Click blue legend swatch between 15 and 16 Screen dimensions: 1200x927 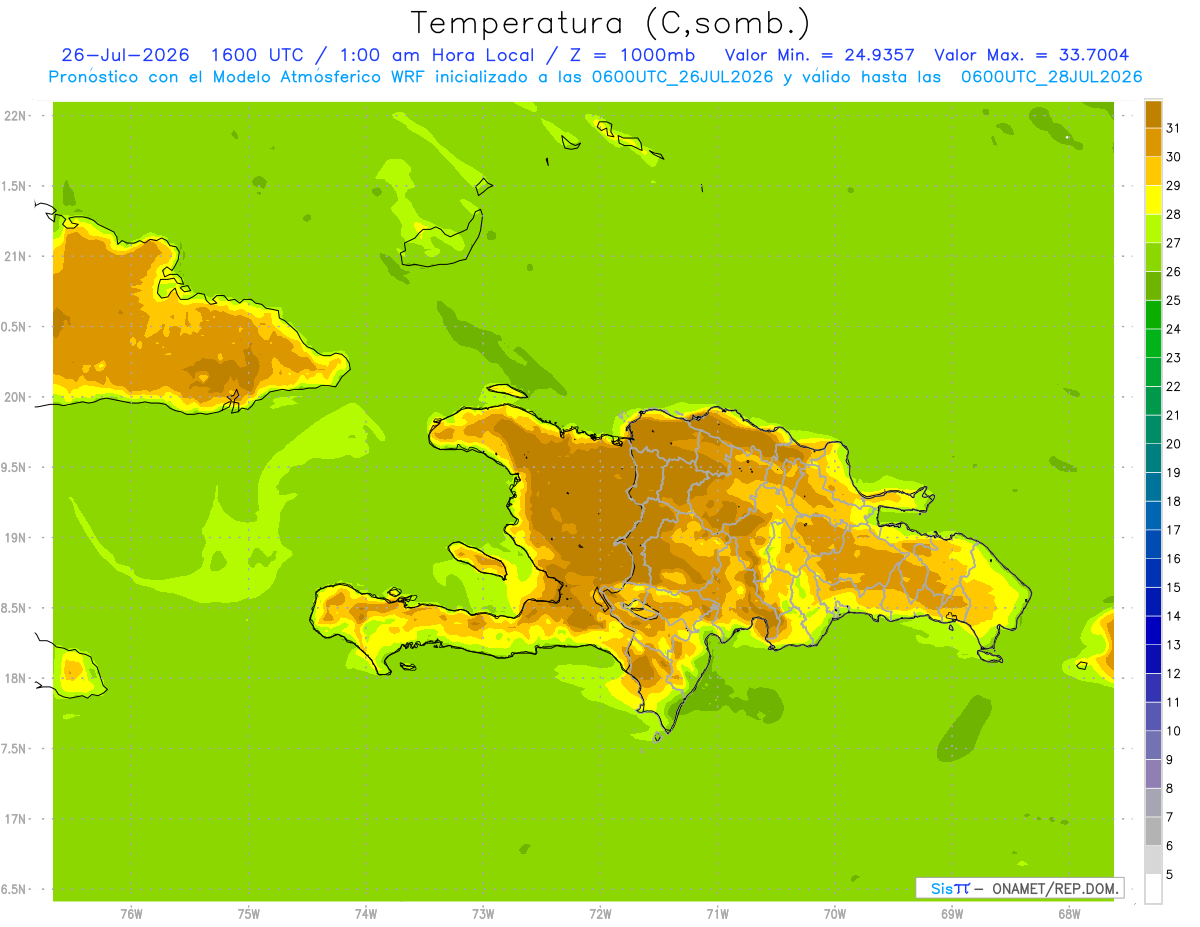[x=1153, y=573]
